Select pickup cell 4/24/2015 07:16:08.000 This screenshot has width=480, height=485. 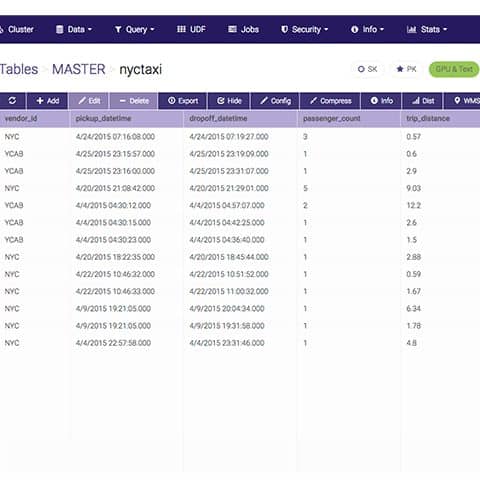pos(115,137)
